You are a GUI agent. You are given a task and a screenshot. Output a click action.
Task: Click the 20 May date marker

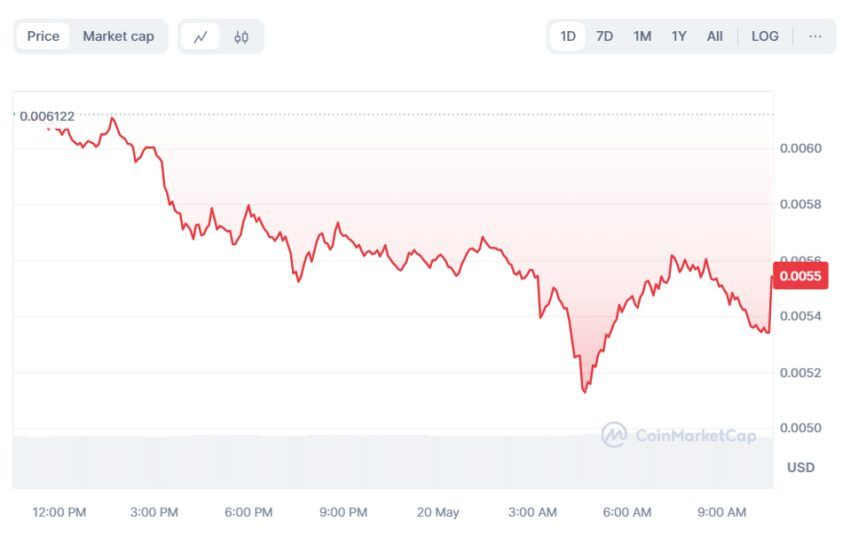(437, 512)
